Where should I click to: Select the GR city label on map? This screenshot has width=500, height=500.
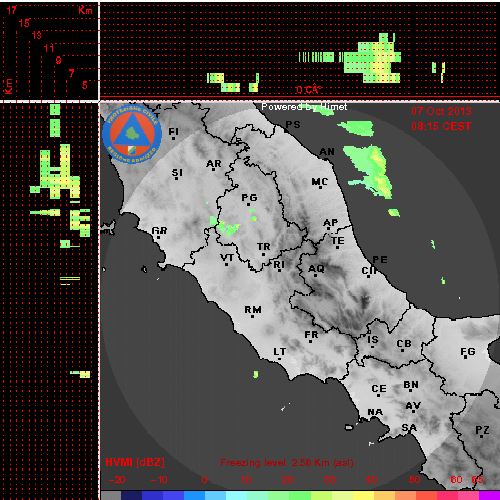(159, 231)
